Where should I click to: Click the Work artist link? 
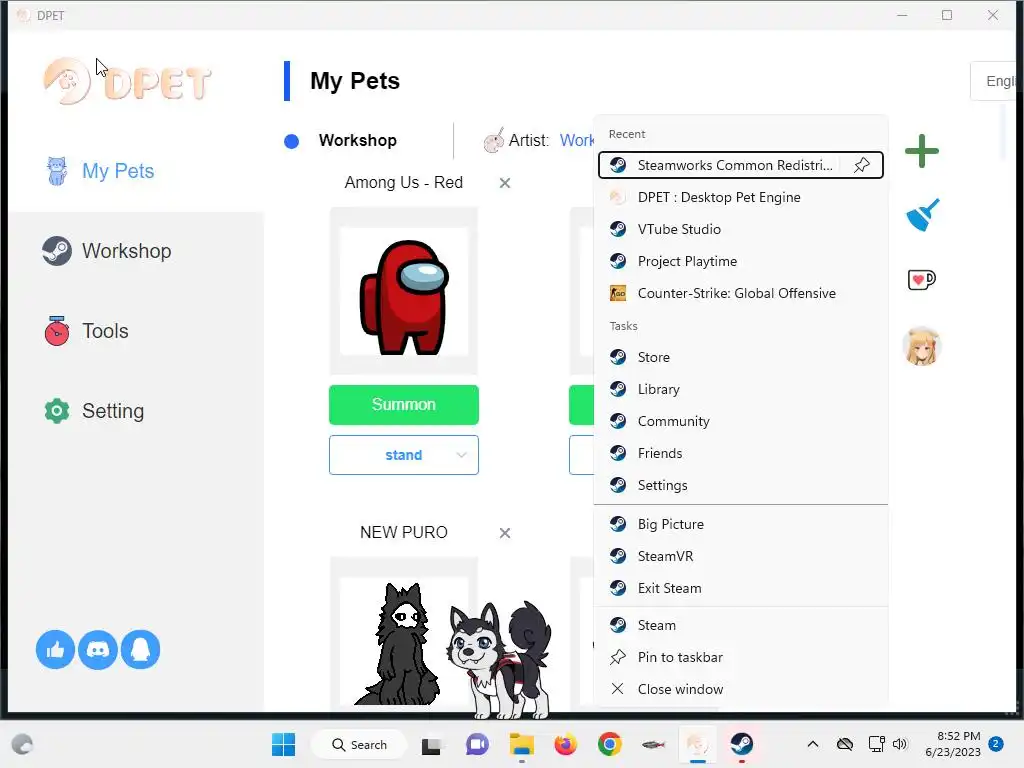pos(576,140)
